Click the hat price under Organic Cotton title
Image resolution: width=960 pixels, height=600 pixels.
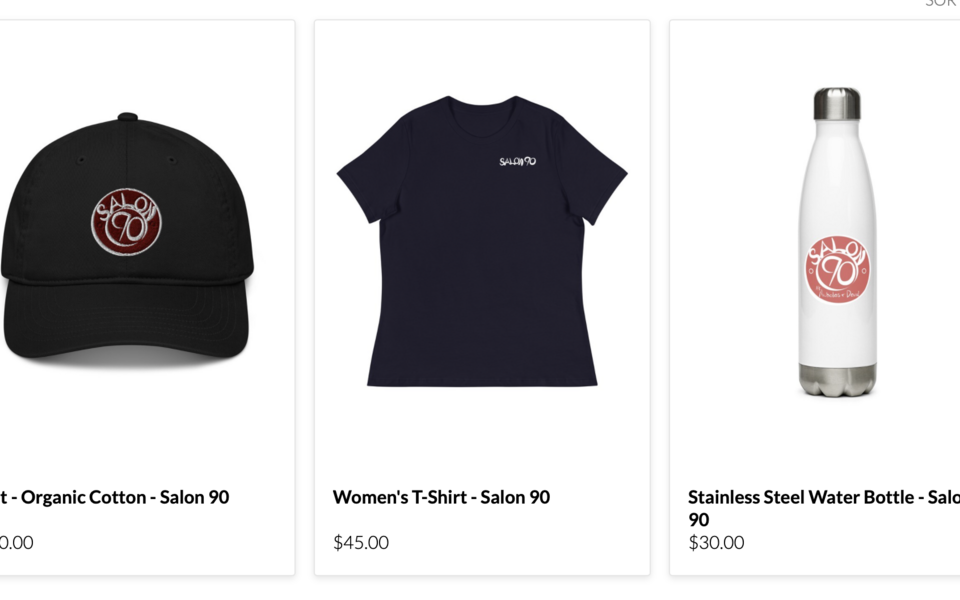point(17,543)
